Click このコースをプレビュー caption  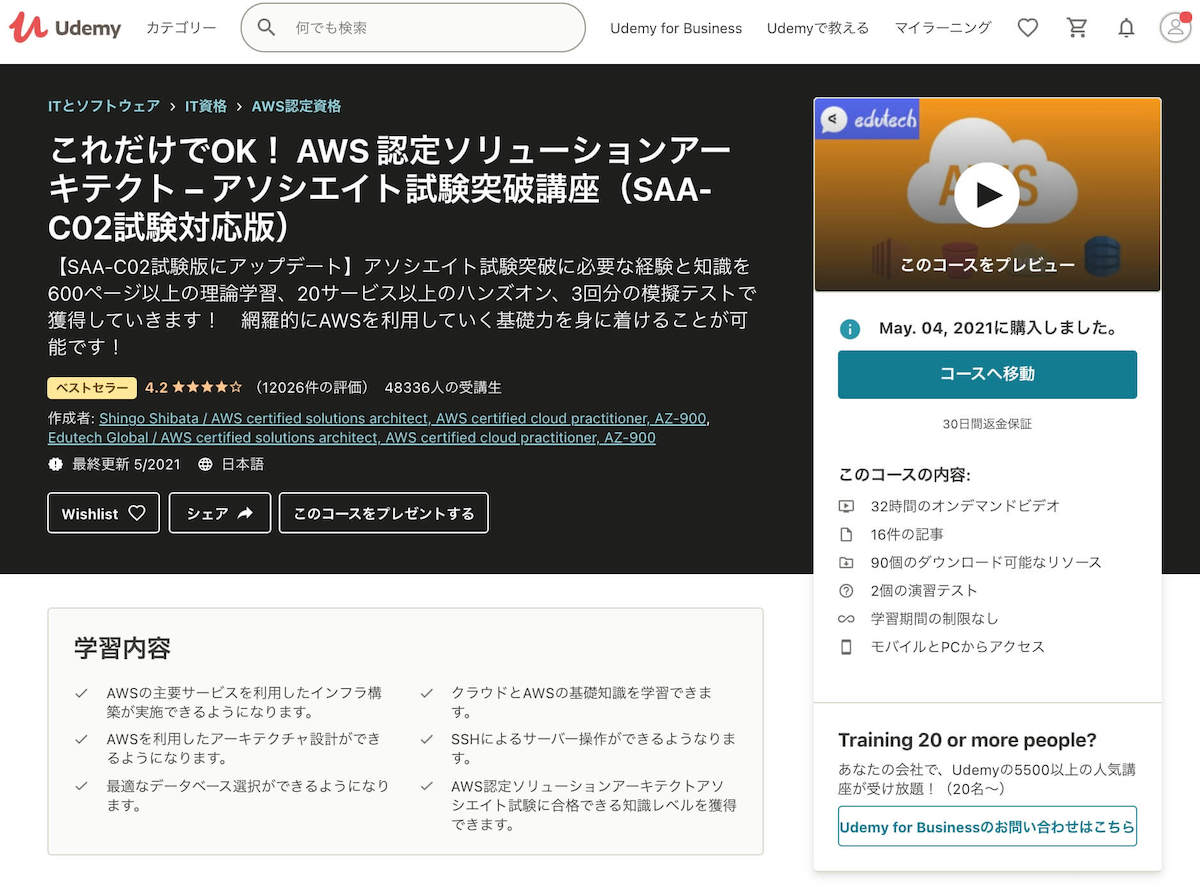pos(987,265)
